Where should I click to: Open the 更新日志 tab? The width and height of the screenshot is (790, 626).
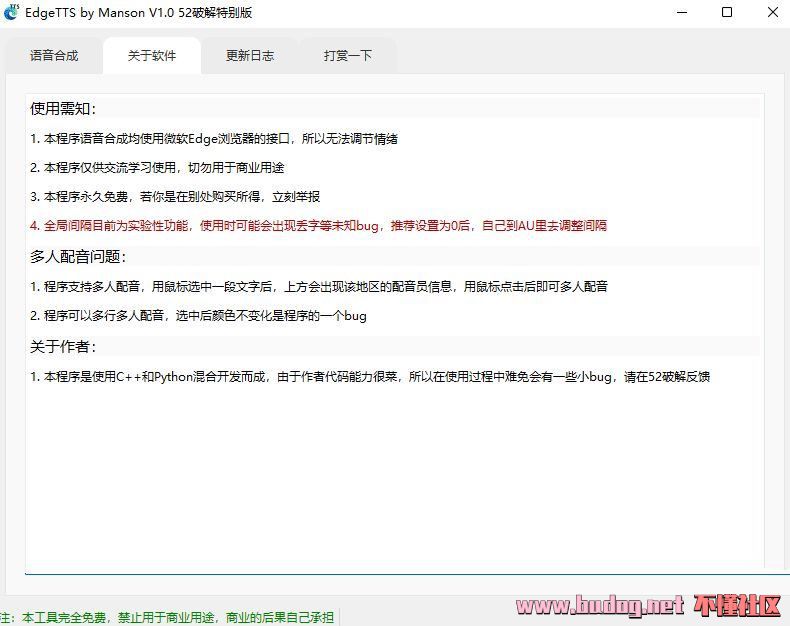[250, 55]
